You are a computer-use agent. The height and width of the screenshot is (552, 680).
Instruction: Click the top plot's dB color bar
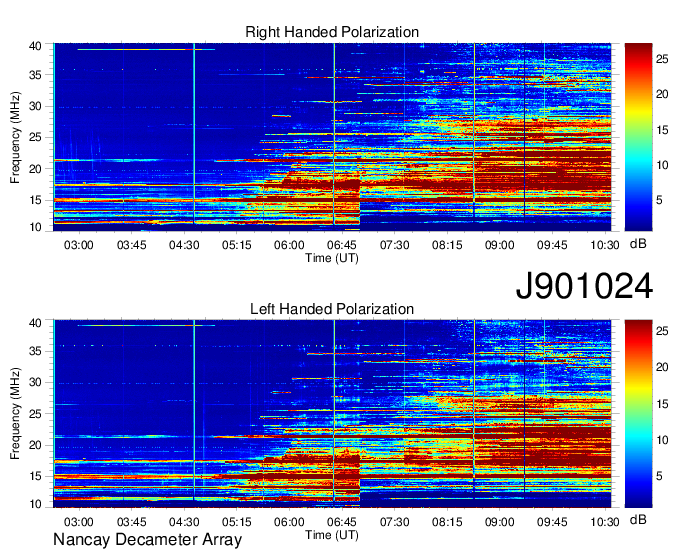(x=638, y=137)
